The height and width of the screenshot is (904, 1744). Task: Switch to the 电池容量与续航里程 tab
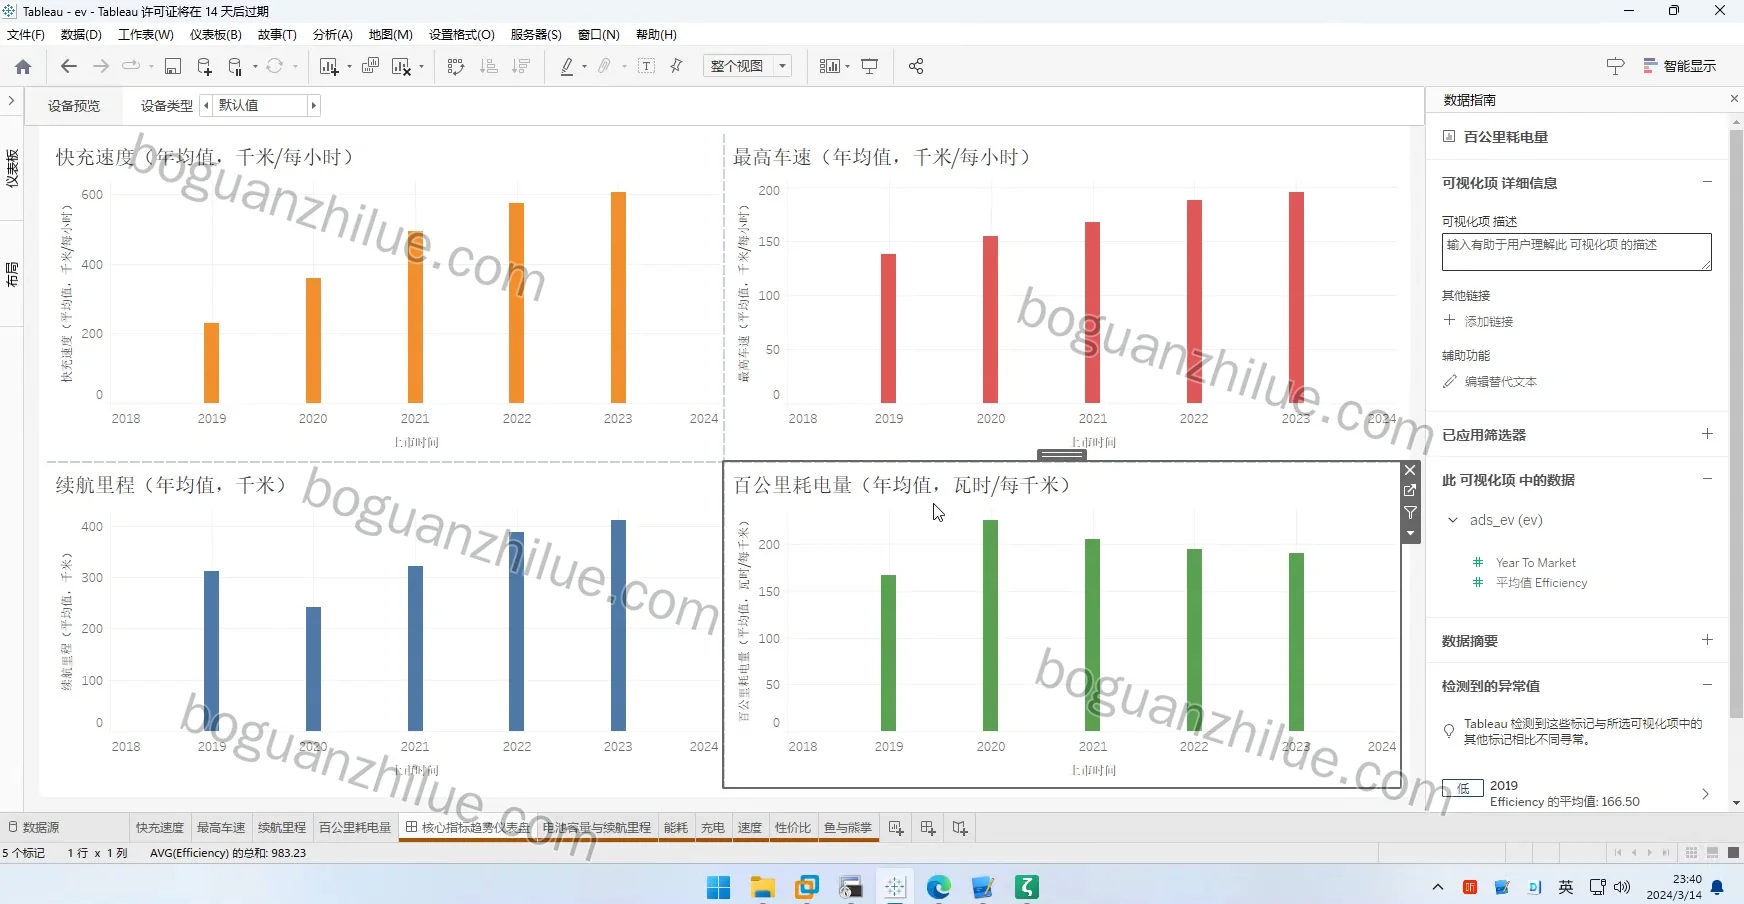tap(597, 828)
